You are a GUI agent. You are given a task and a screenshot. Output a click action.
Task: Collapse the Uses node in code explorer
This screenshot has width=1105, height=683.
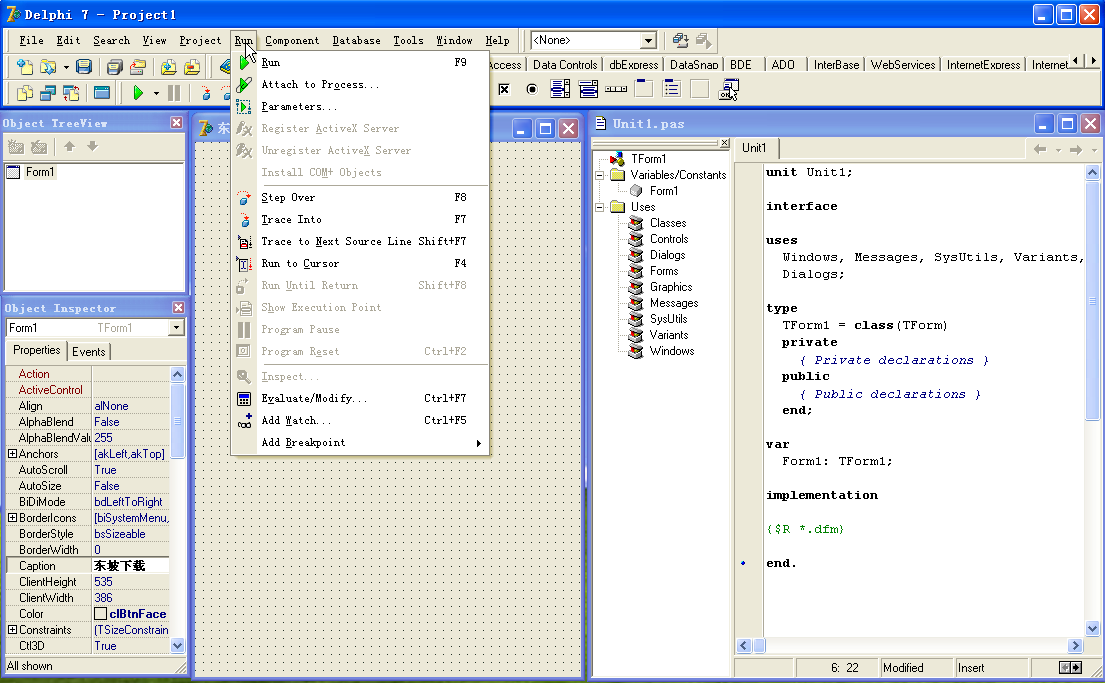(600, 207)
